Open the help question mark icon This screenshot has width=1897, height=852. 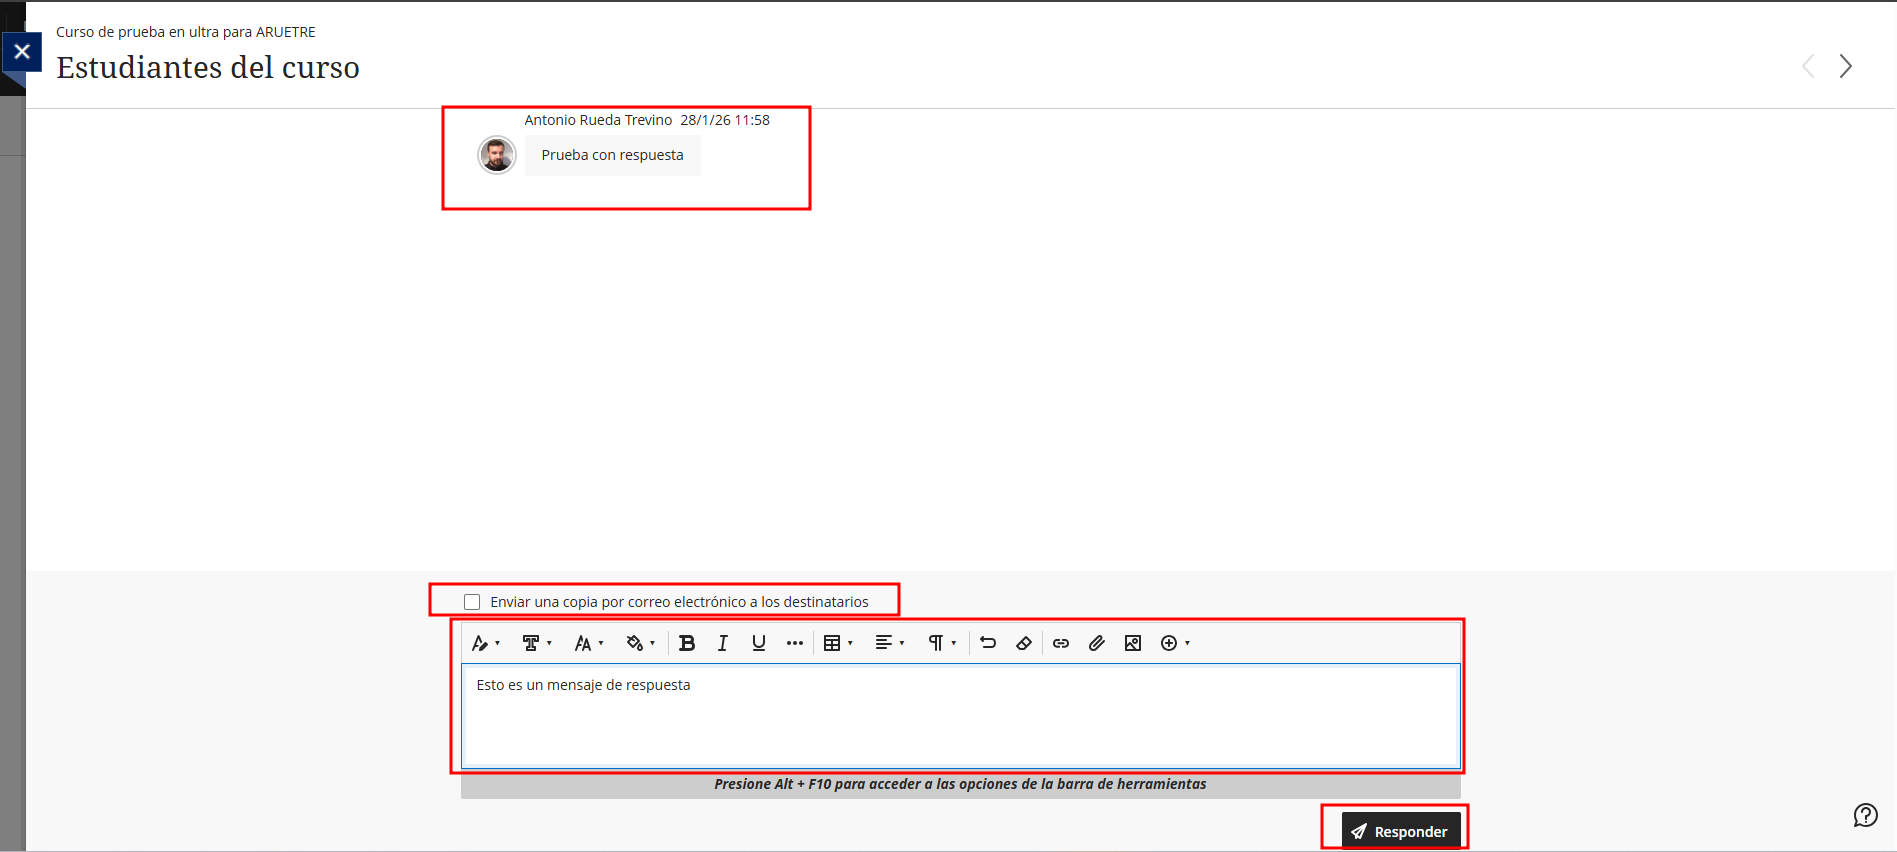1865,815
